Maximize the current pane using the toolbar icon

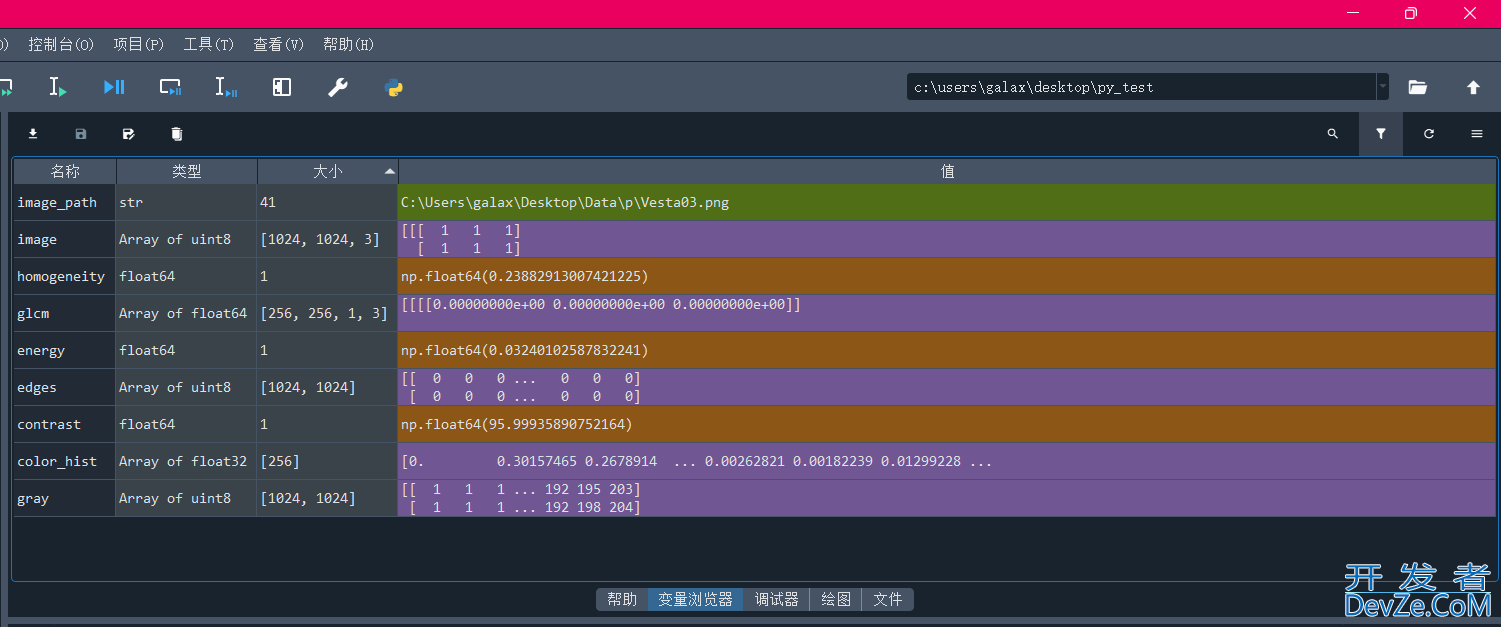[282, 88]
